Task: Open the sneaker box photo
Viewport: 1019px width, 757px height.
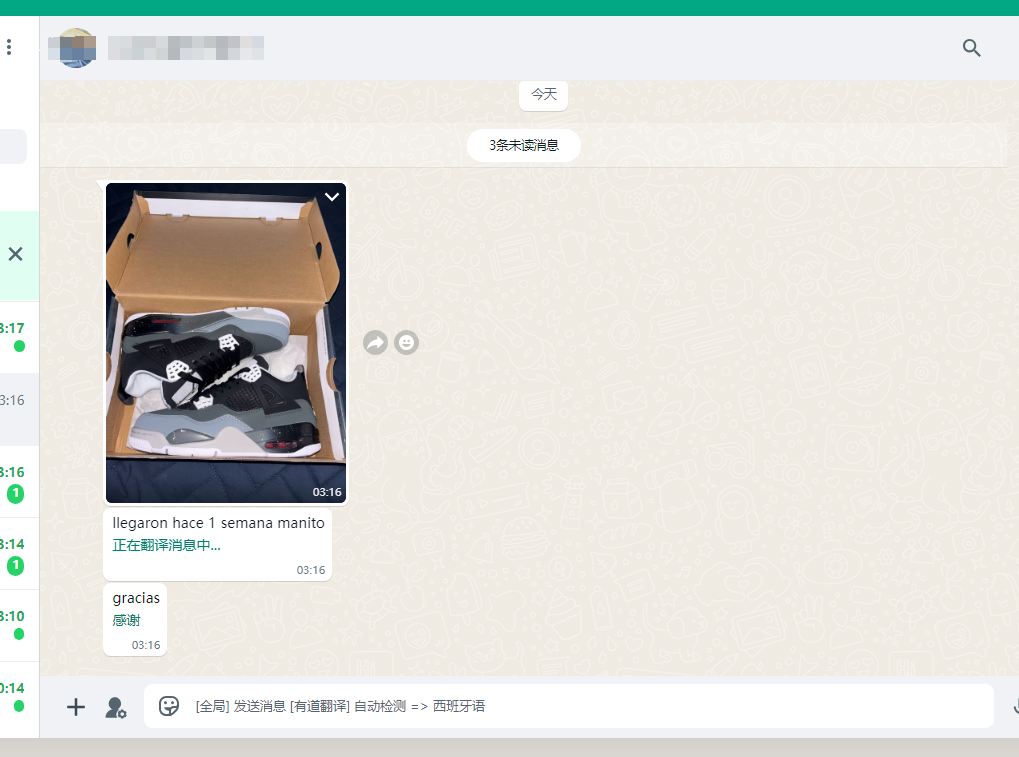Action: 226,342
